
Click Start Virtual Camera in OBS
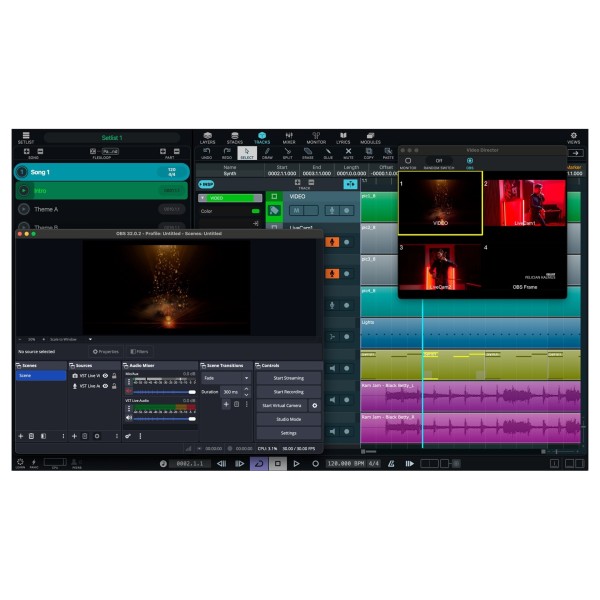coord(282,406)
